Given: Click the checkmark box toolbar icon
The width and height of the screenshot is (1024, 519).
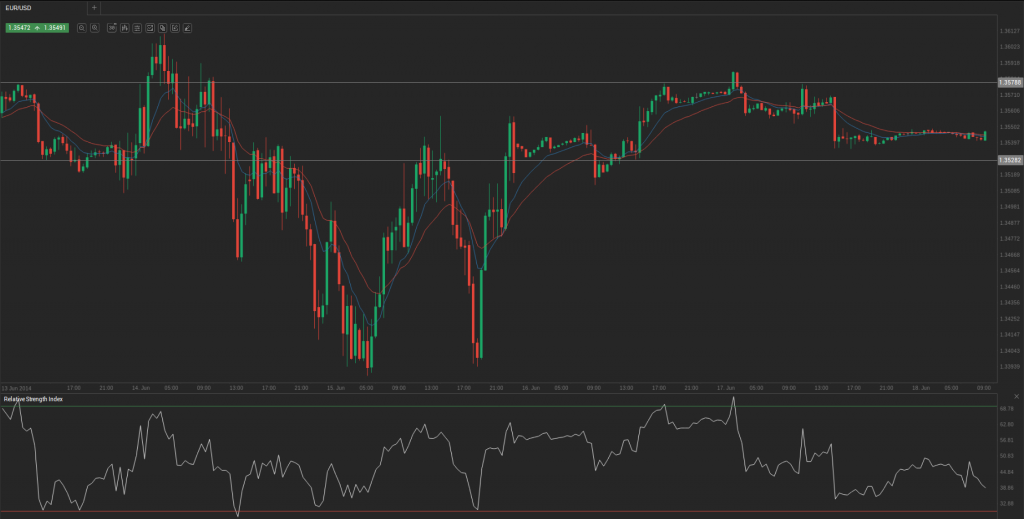Looking at the screenshot, I should 149,28.
